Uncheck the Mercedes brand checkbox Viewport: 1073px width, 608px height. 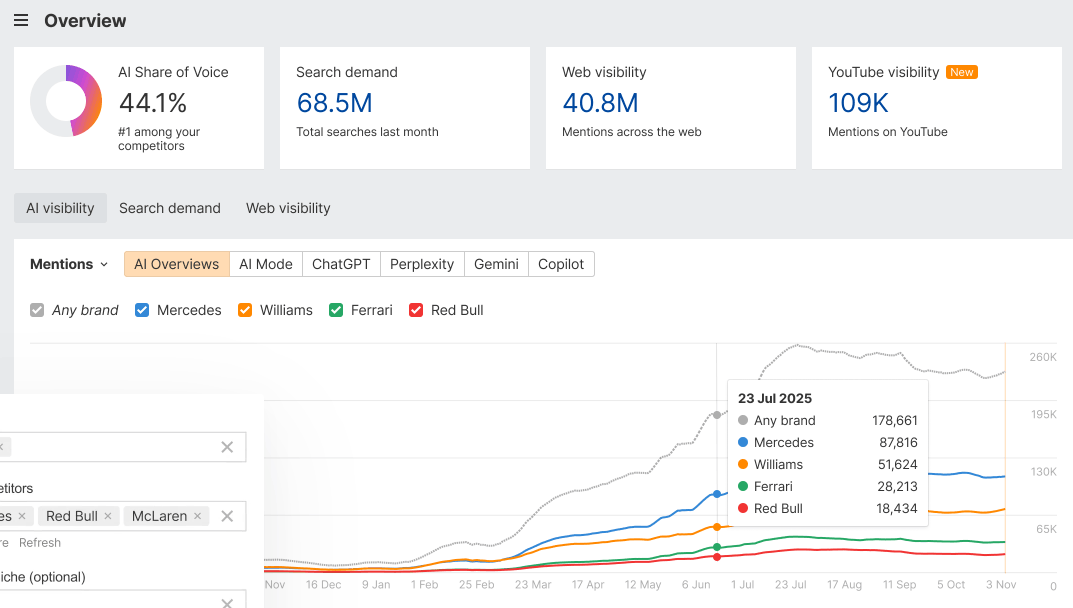[x=142, y=310]
